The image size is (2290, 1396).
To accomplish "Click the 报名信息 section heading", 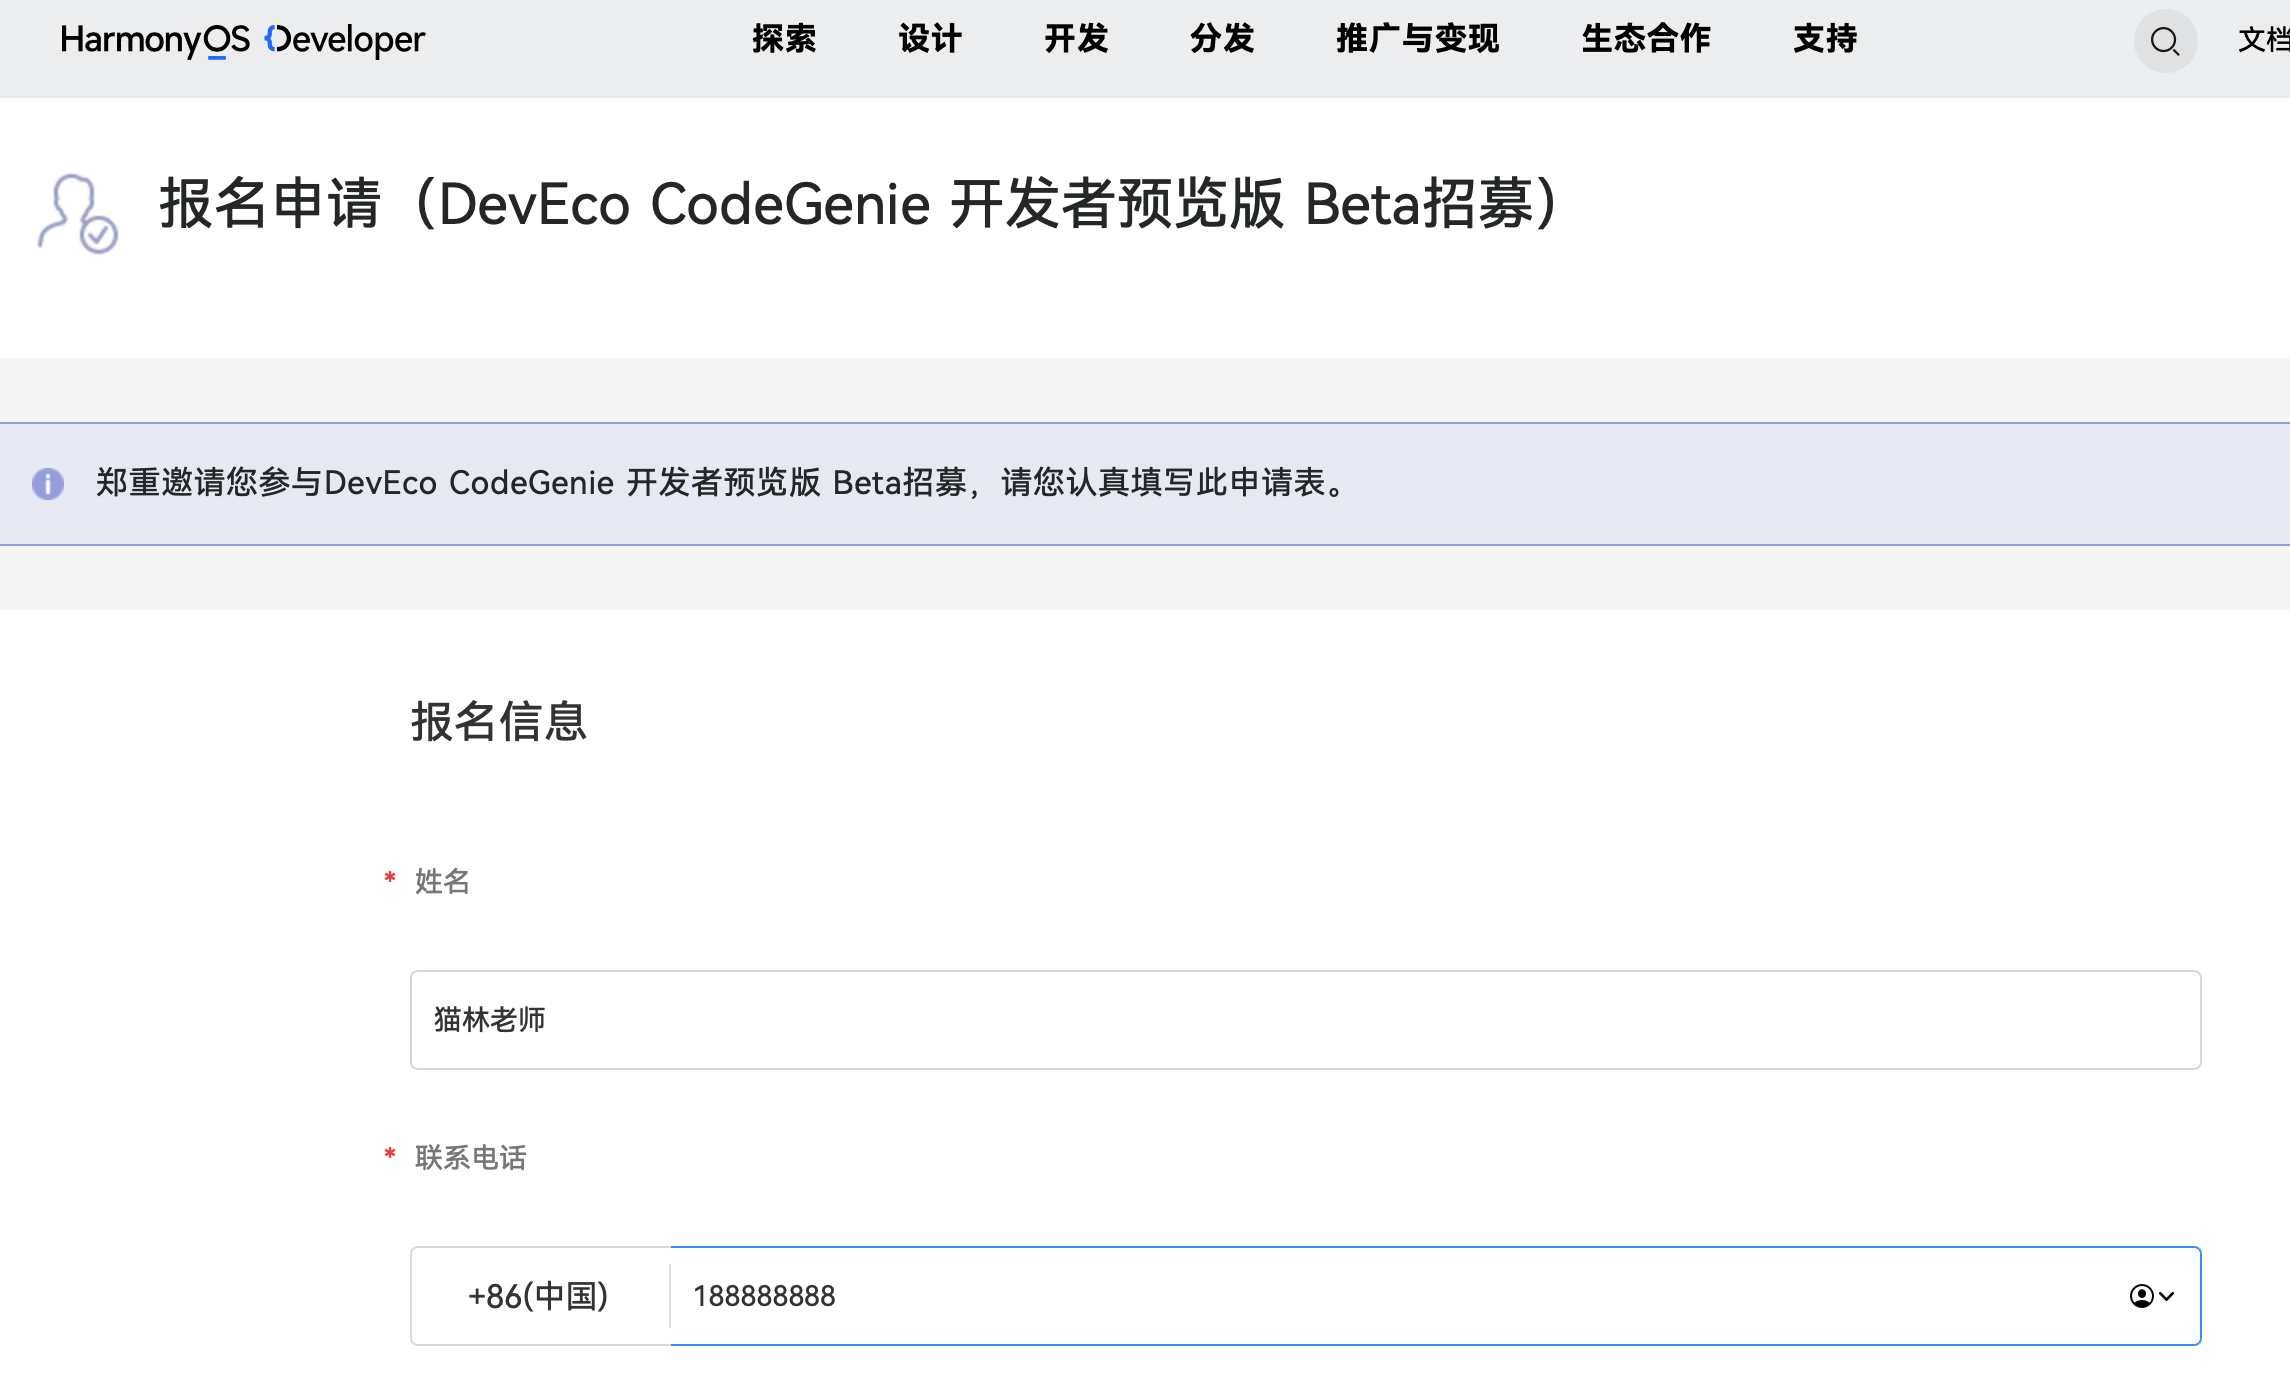I will pos(498,722).
